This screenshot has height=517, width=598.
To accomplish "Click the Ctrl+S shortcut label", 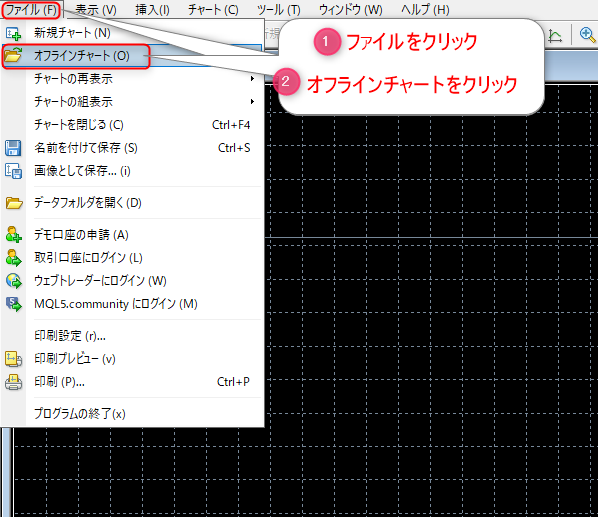I will (x=234, y=148).
